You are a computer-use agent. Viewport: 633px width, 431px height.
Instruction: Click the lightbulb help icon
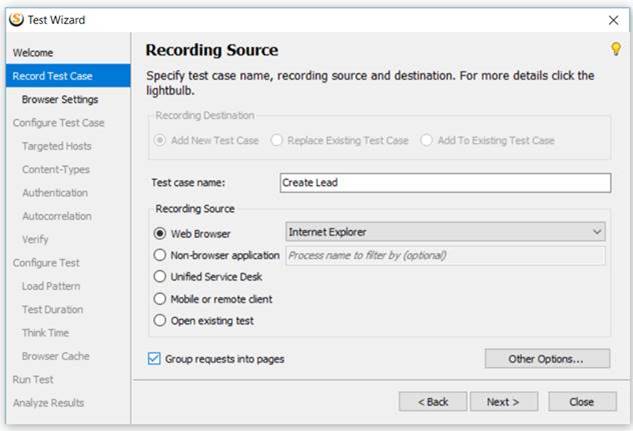coord(616,48)
